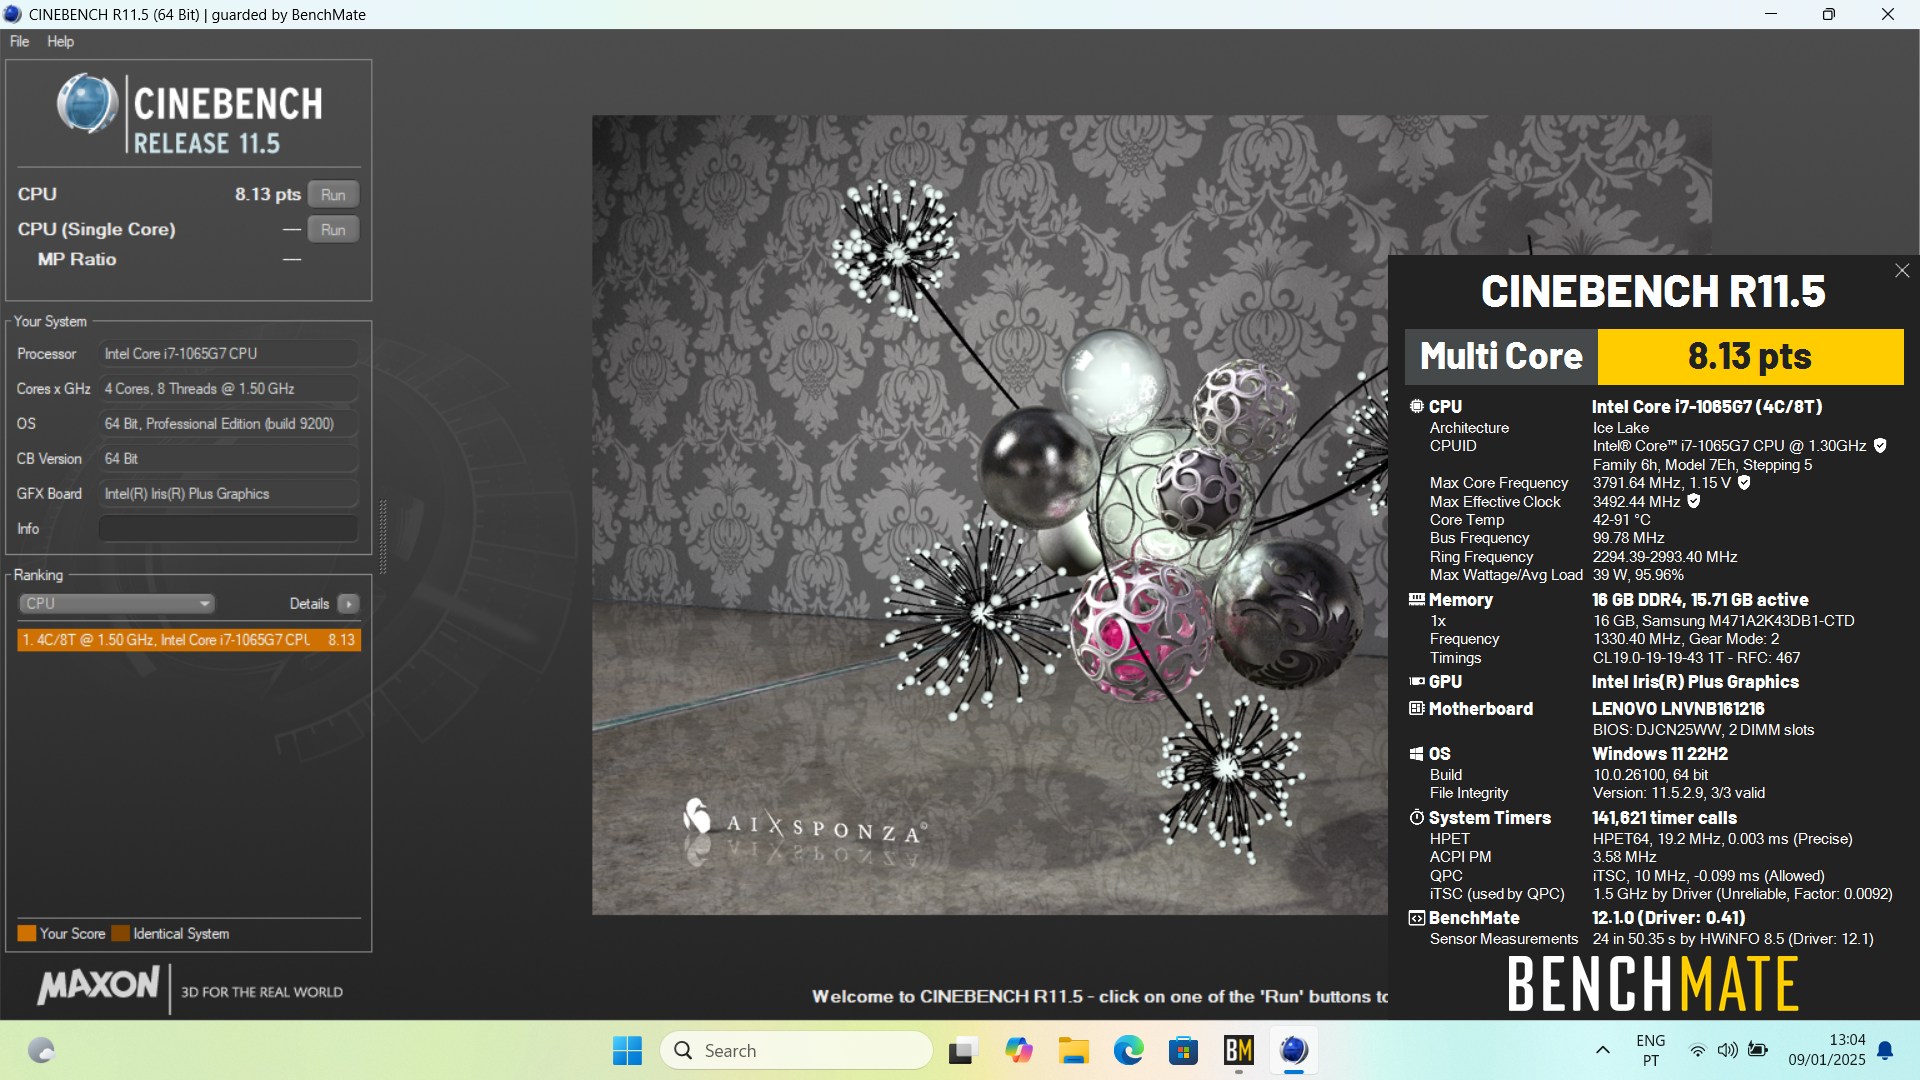Click the GPU icon in BenchMate panel
The image size is (1920, 1080).
[x=1416, y=681]
